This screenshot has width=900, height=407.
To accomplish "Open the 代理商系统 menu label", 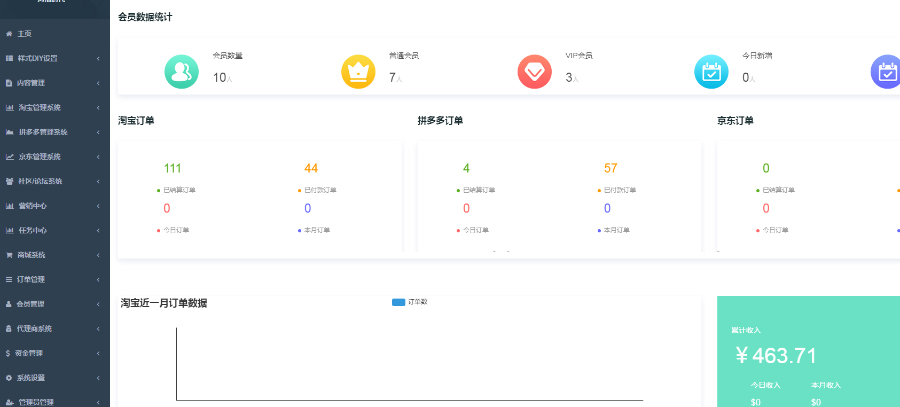I will point(34,329).
